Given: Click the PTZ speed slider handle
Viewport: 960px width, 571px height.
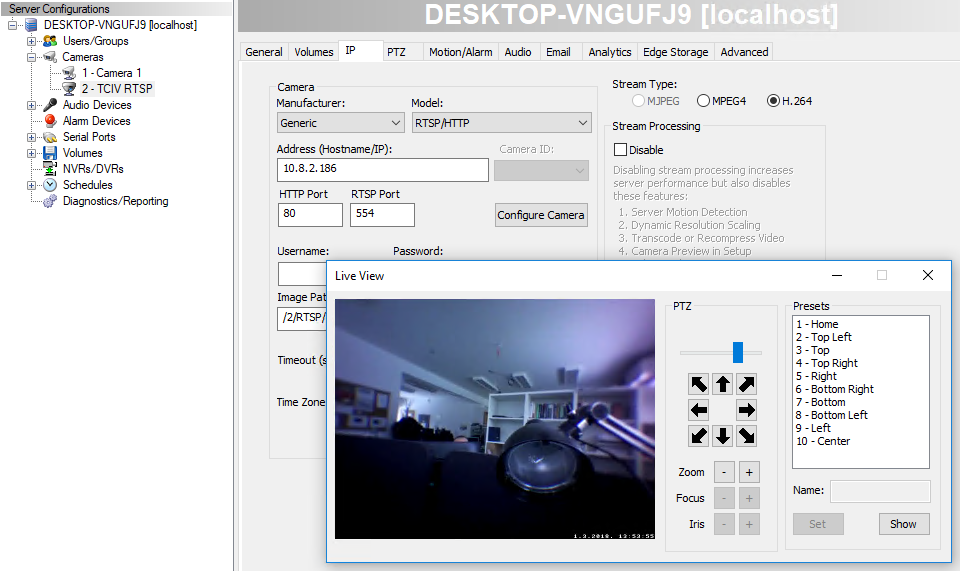Looking at the screenshot, I should point(738,352).
